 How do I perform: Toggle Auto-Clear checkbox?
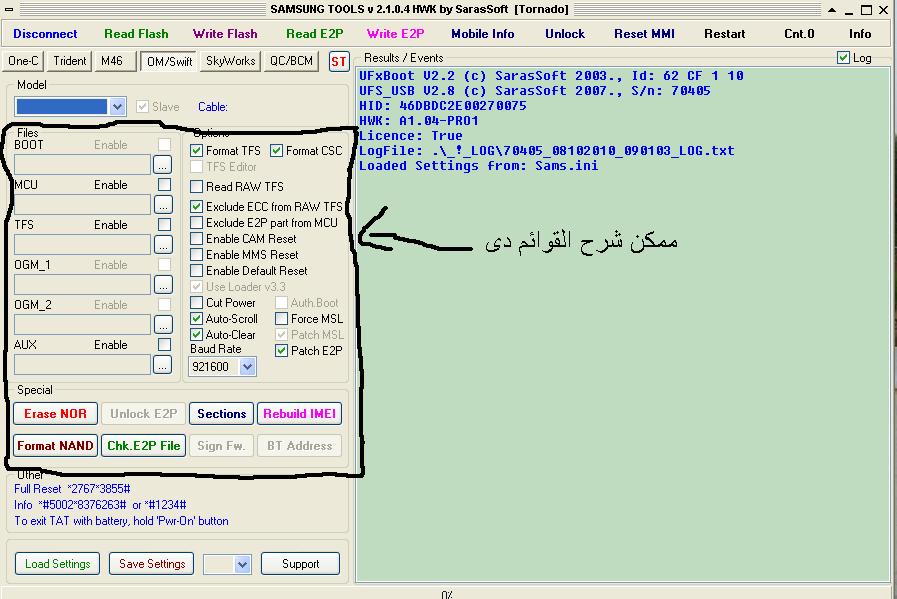(x=196, y=335)
